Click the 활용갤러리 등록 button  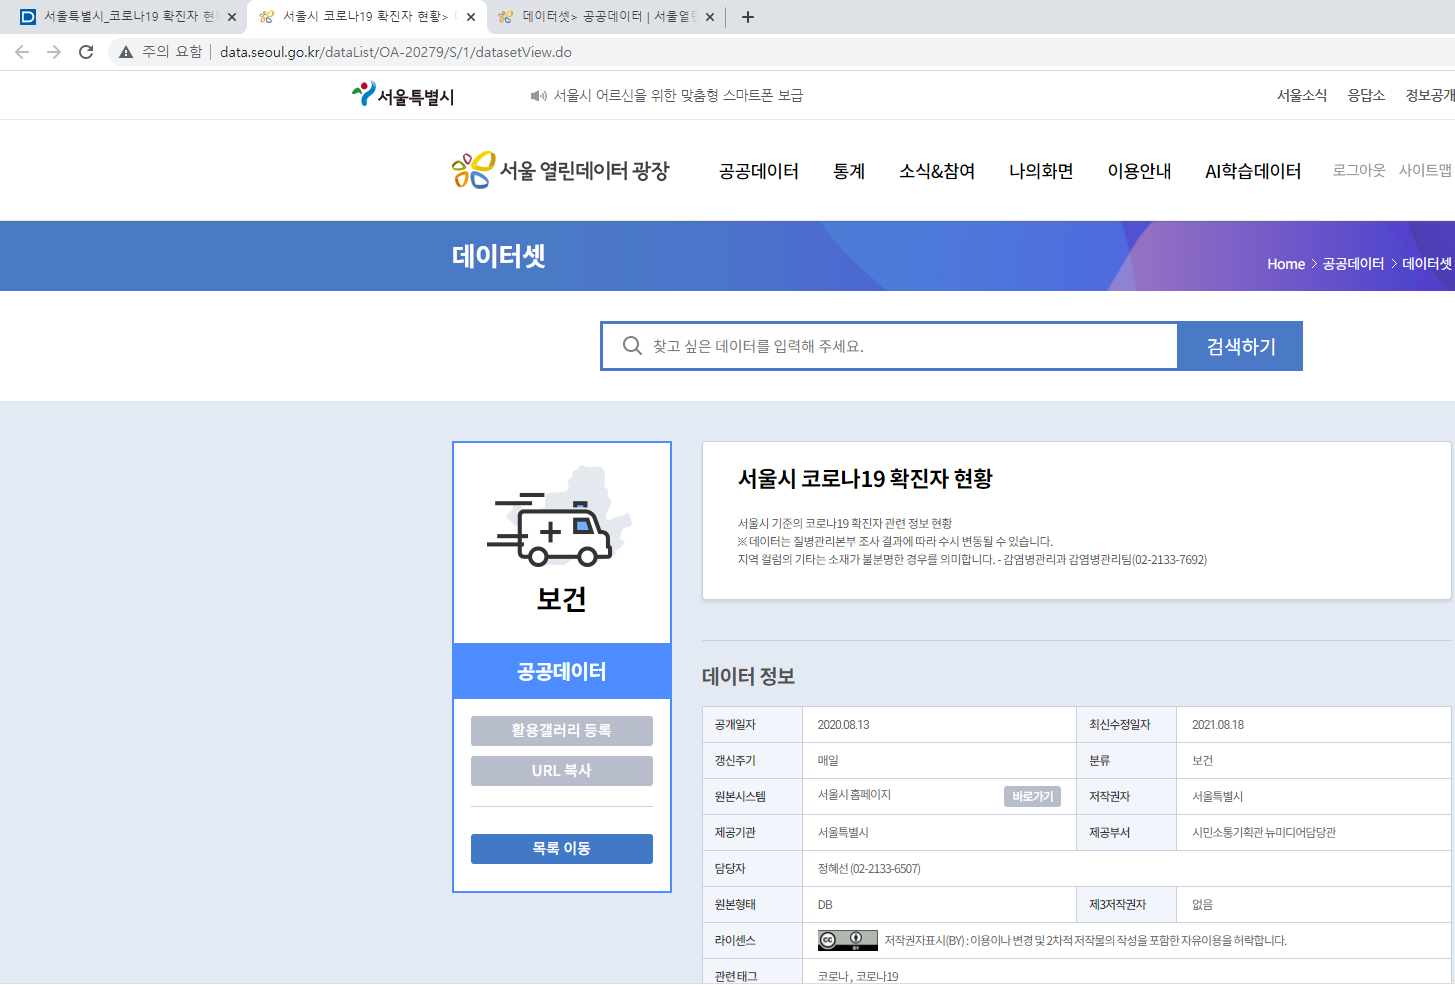coord(562,731)
